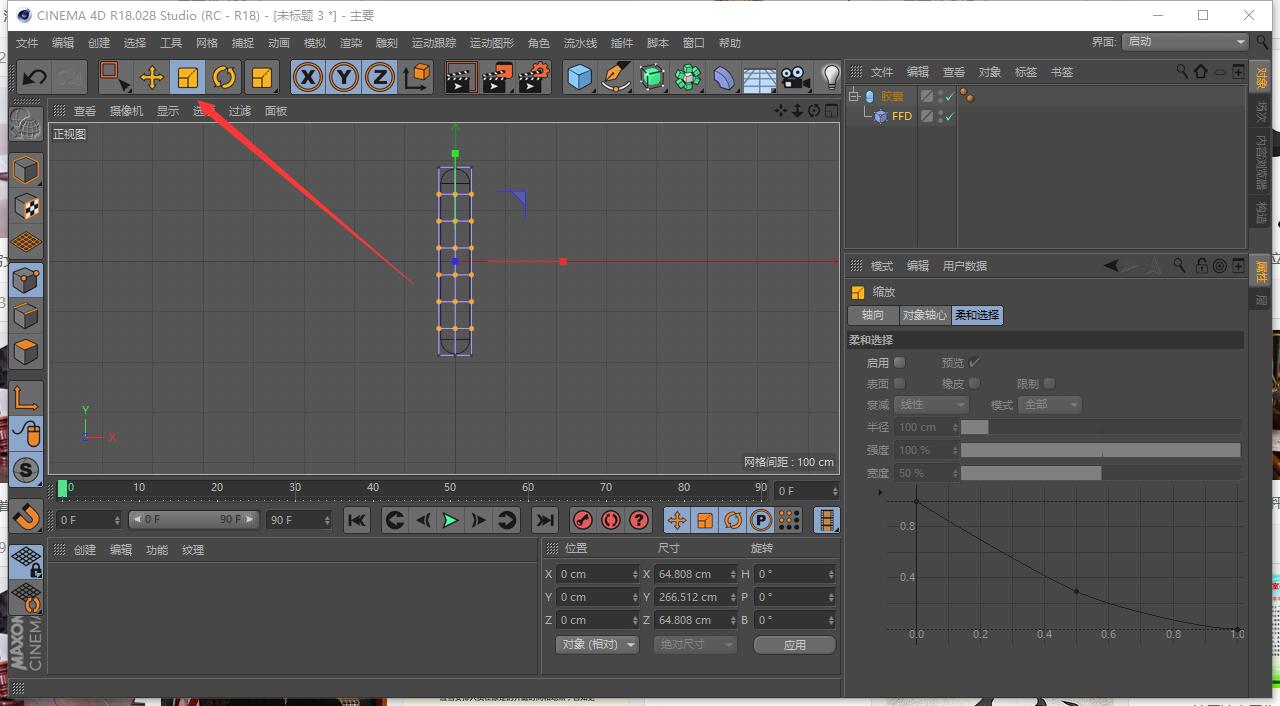Toggle Z axis lock
Image resolution: width=1280 pixels, height=706 pixels.
point(380,77)
